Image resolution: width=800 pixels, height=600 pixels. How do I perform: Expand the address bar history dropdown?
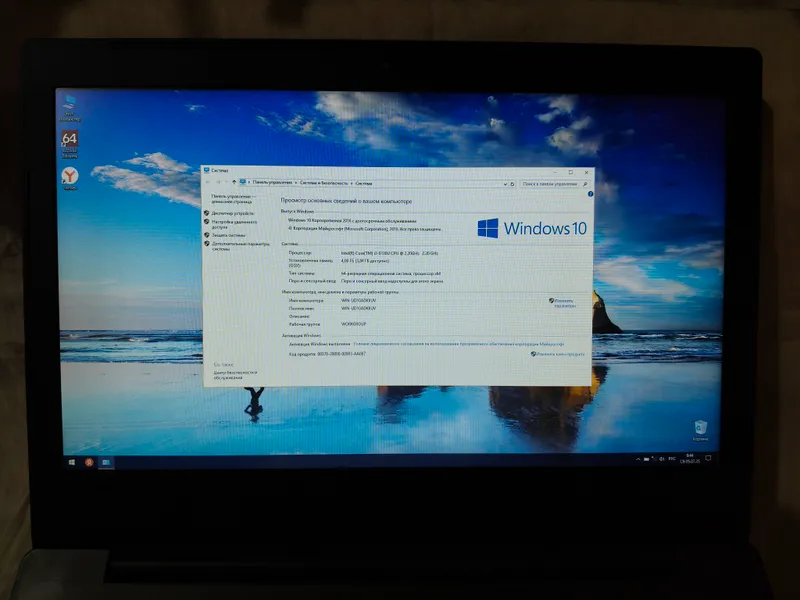click(x=505, y=184)
